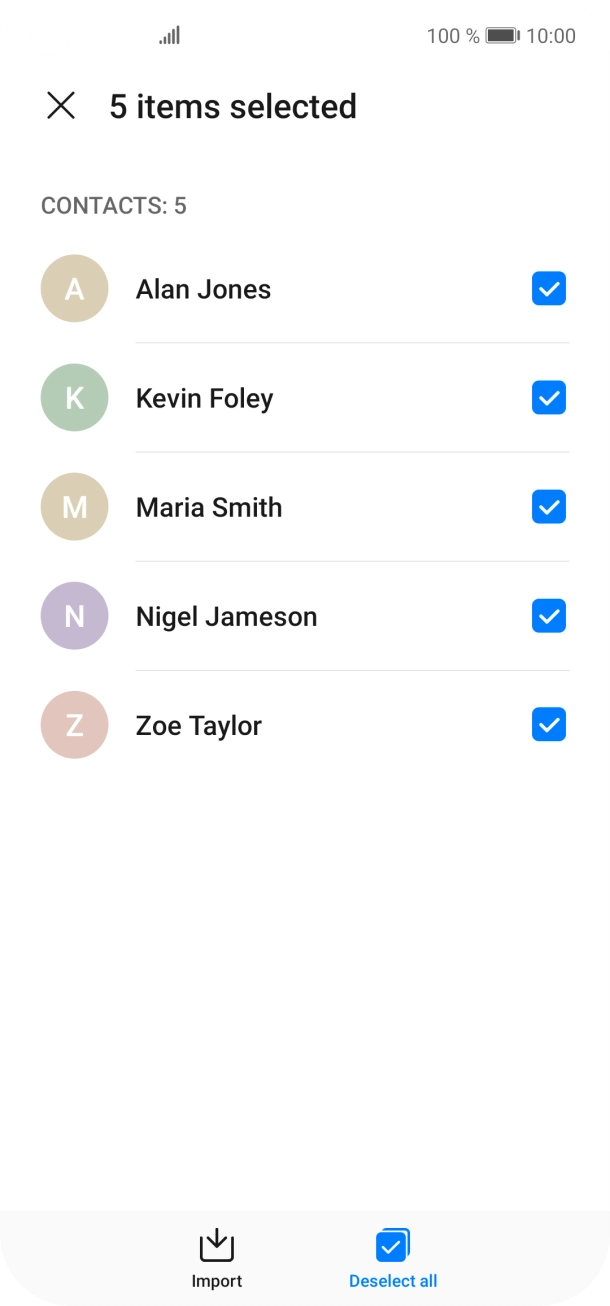The width and height of the screenshot is (610, 1306).
Task: Tap the Deselect all icon
Action: (x=392, y=1245)
